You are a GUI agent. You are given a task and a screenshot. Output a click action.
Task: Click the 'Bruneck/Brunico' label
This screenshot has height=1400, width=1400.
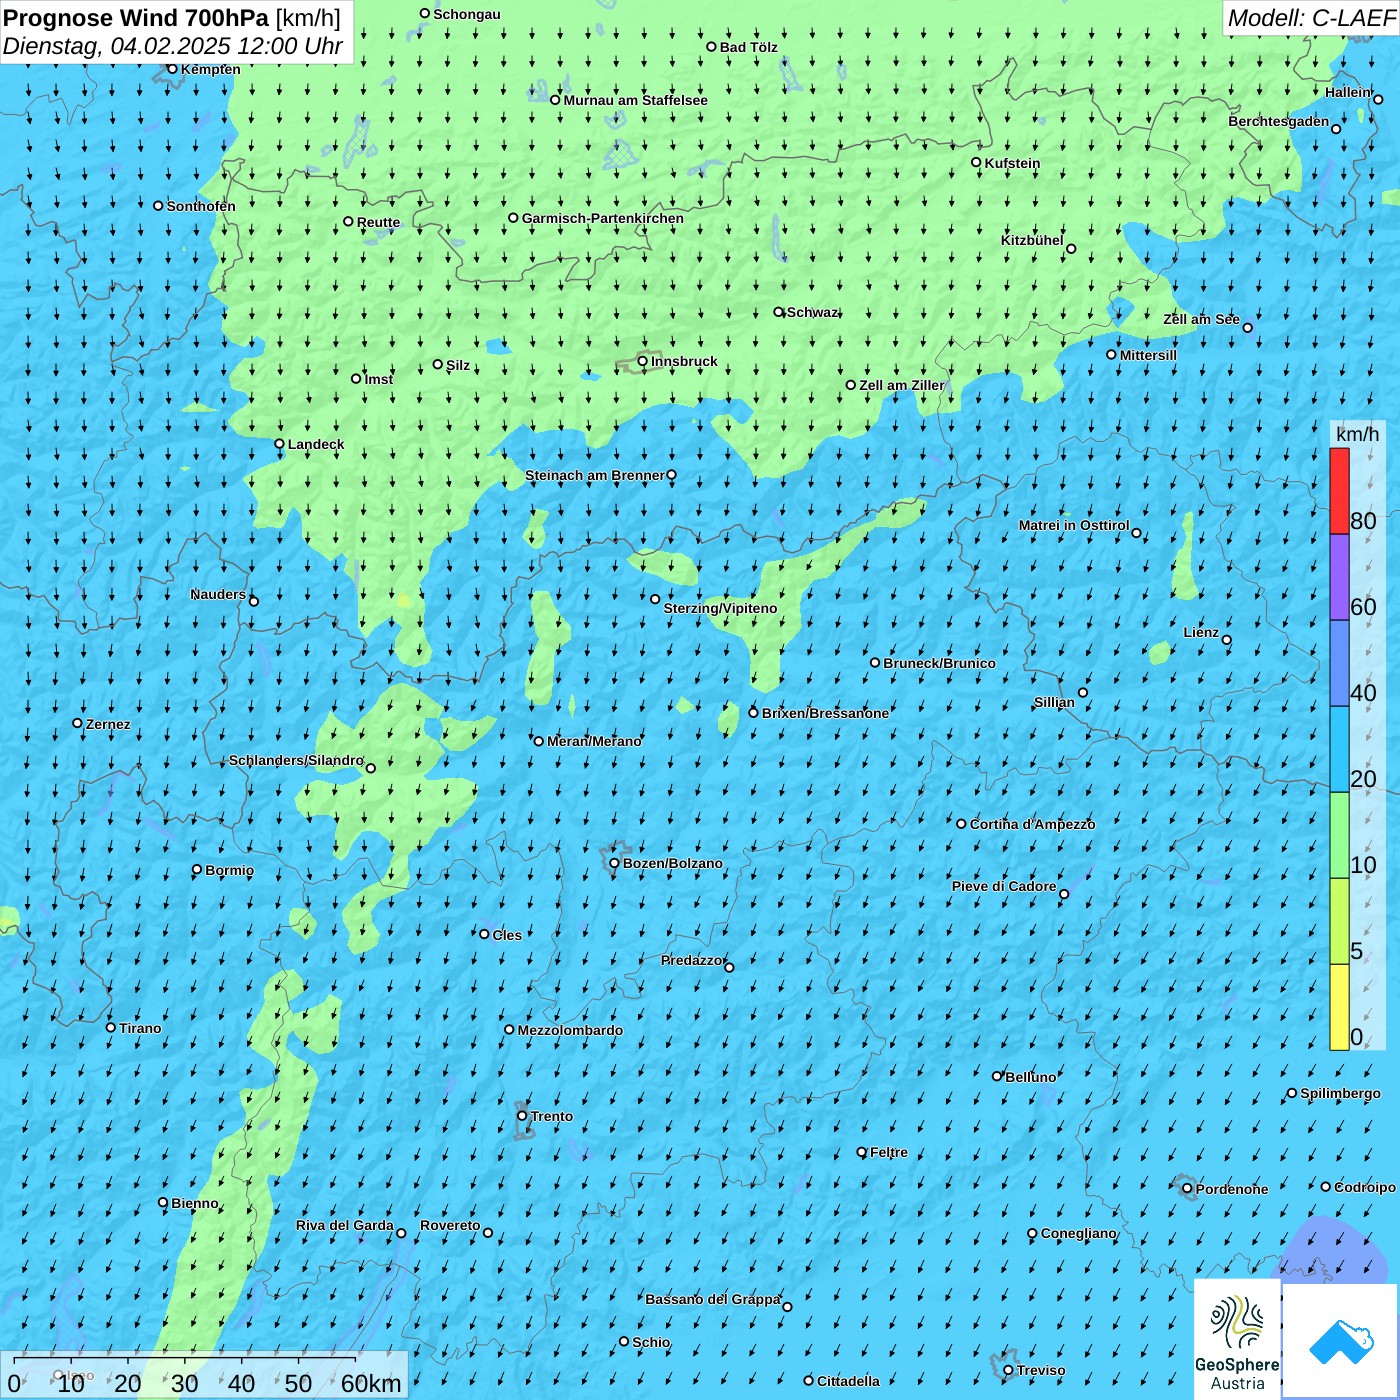click(x=939, y=663)
